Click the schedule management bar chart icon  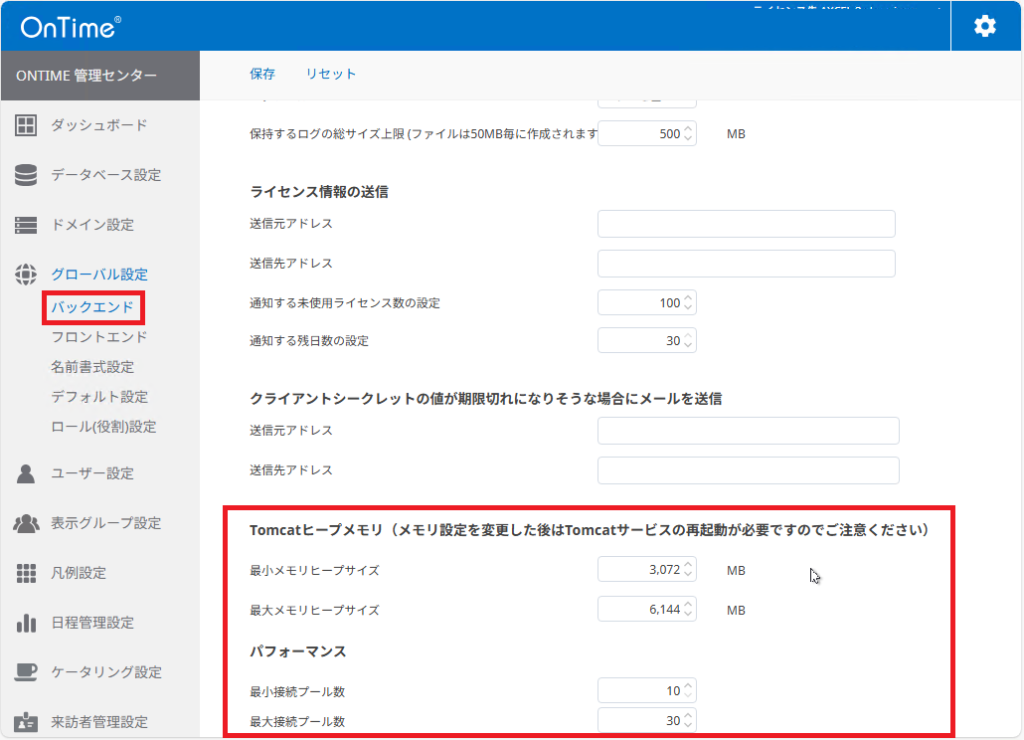26,623
